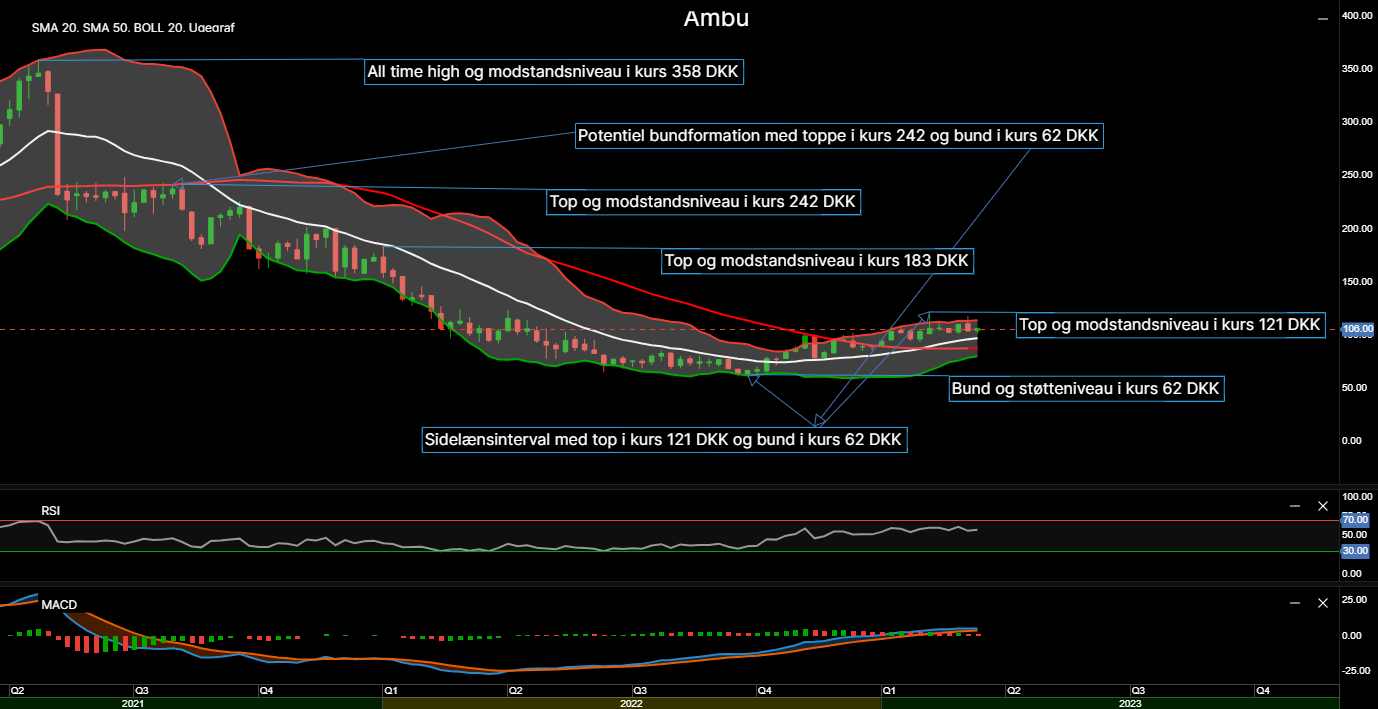Select the 'Bund og støtteniveau i kurs 62 DKK' label
1378x709 pixels.
1086,389
